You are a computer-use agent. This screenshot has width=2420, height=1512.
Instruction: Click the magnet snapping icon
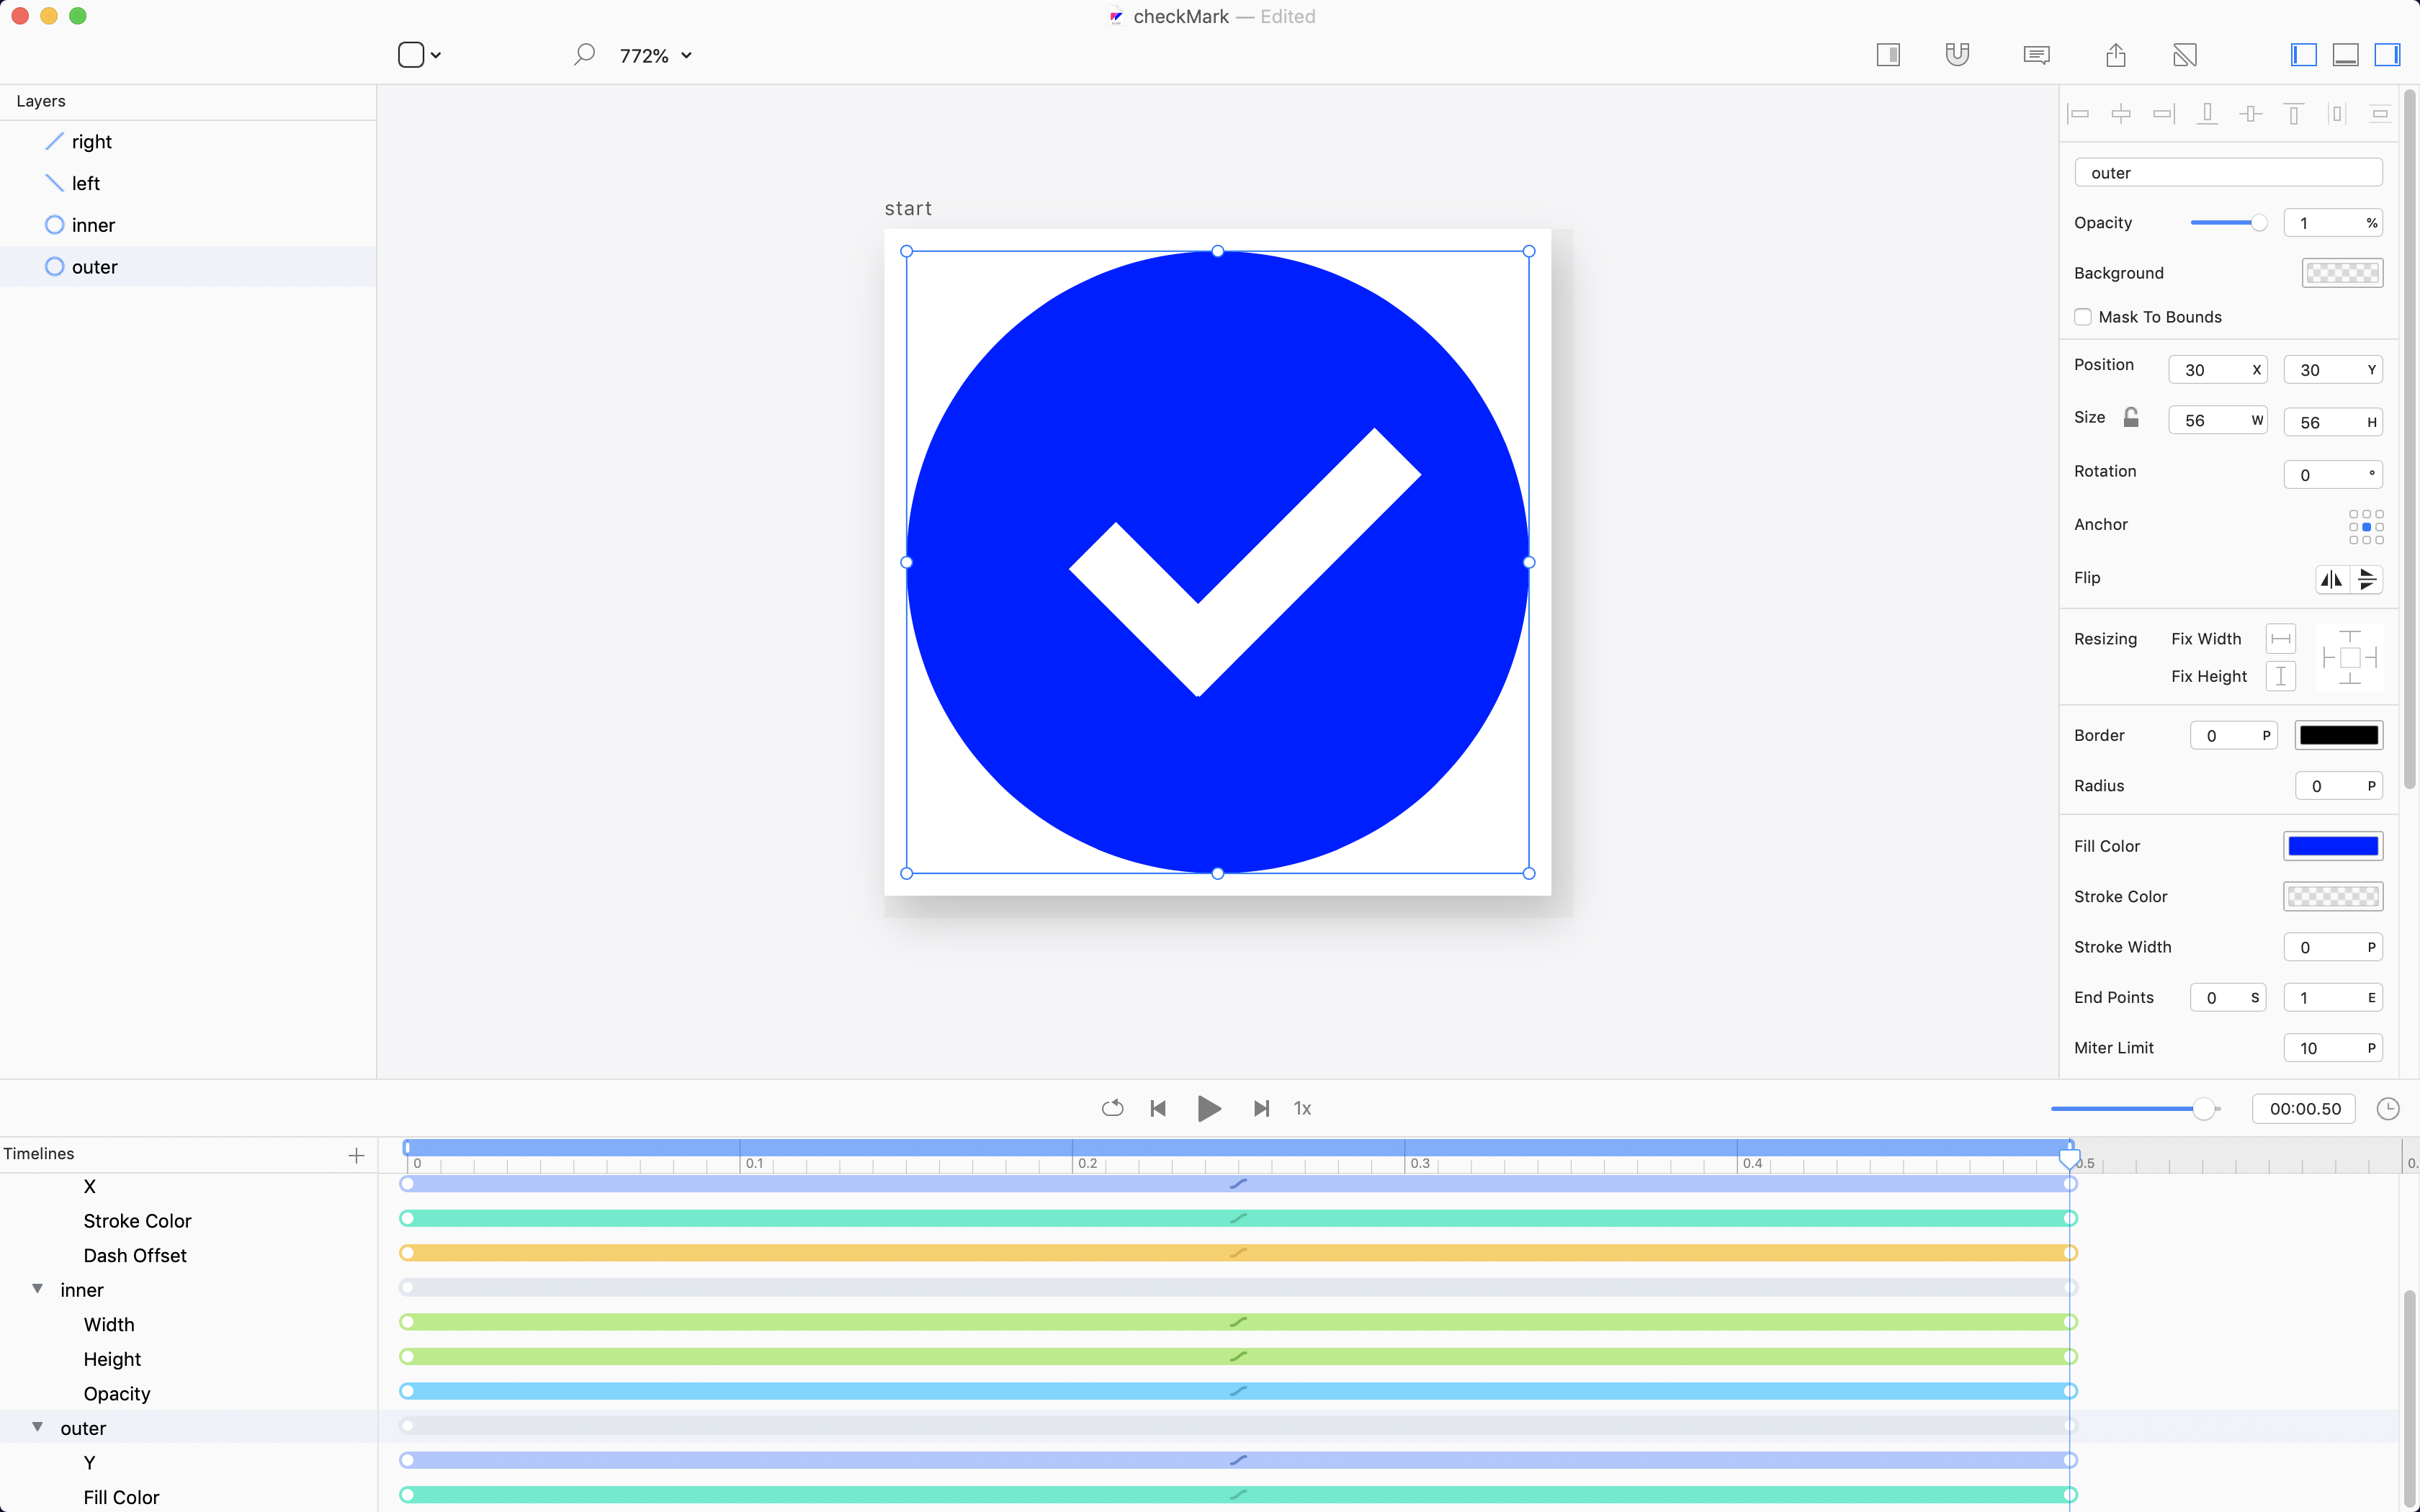pyautogui.click(x=1957, y=55)
